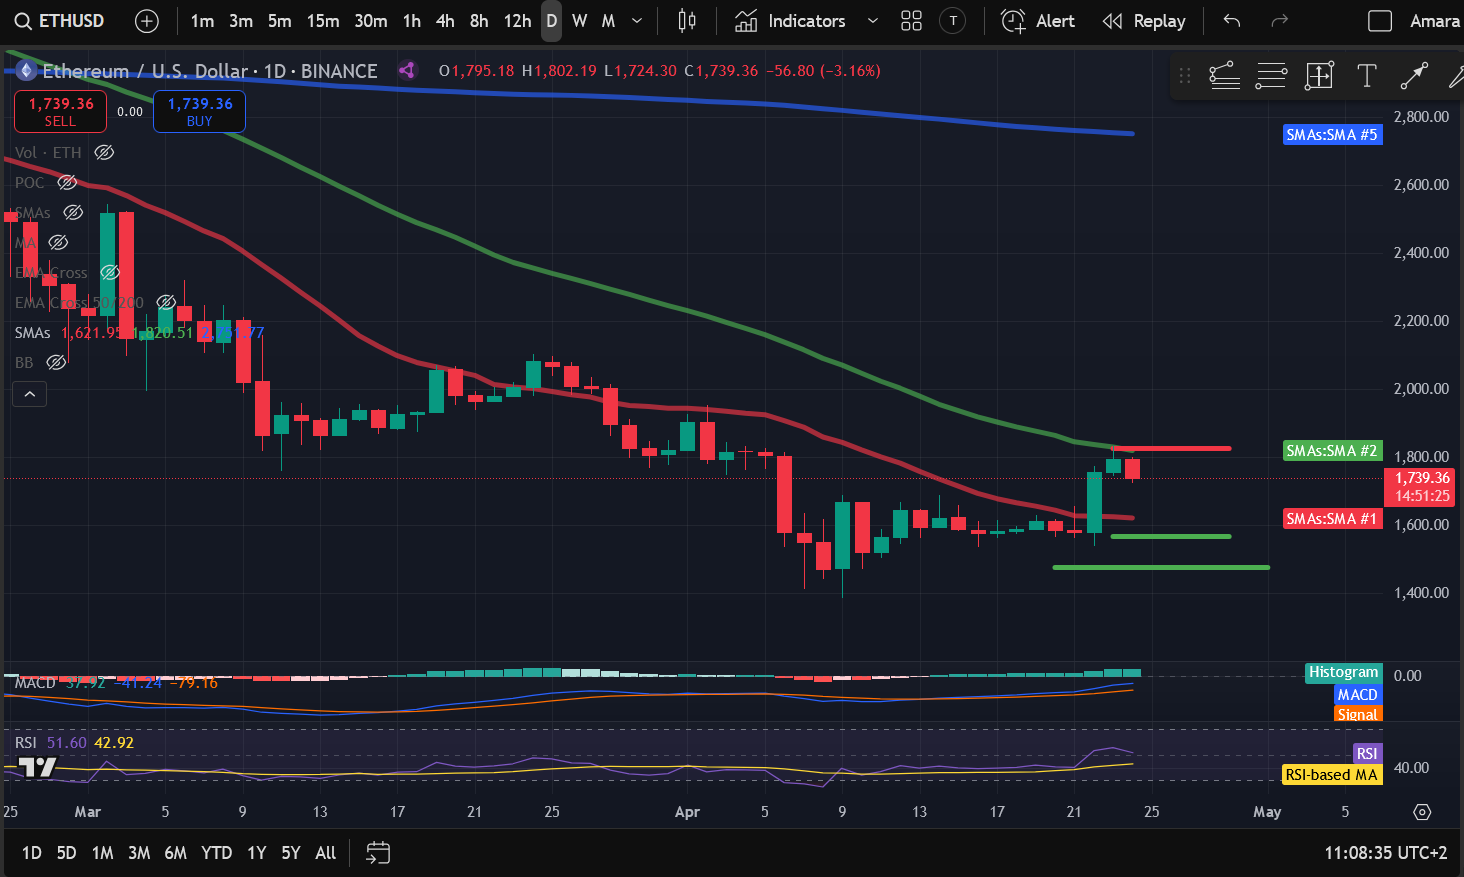
Task: Open the candlestick chart type selector
Action: pos(686,21)
